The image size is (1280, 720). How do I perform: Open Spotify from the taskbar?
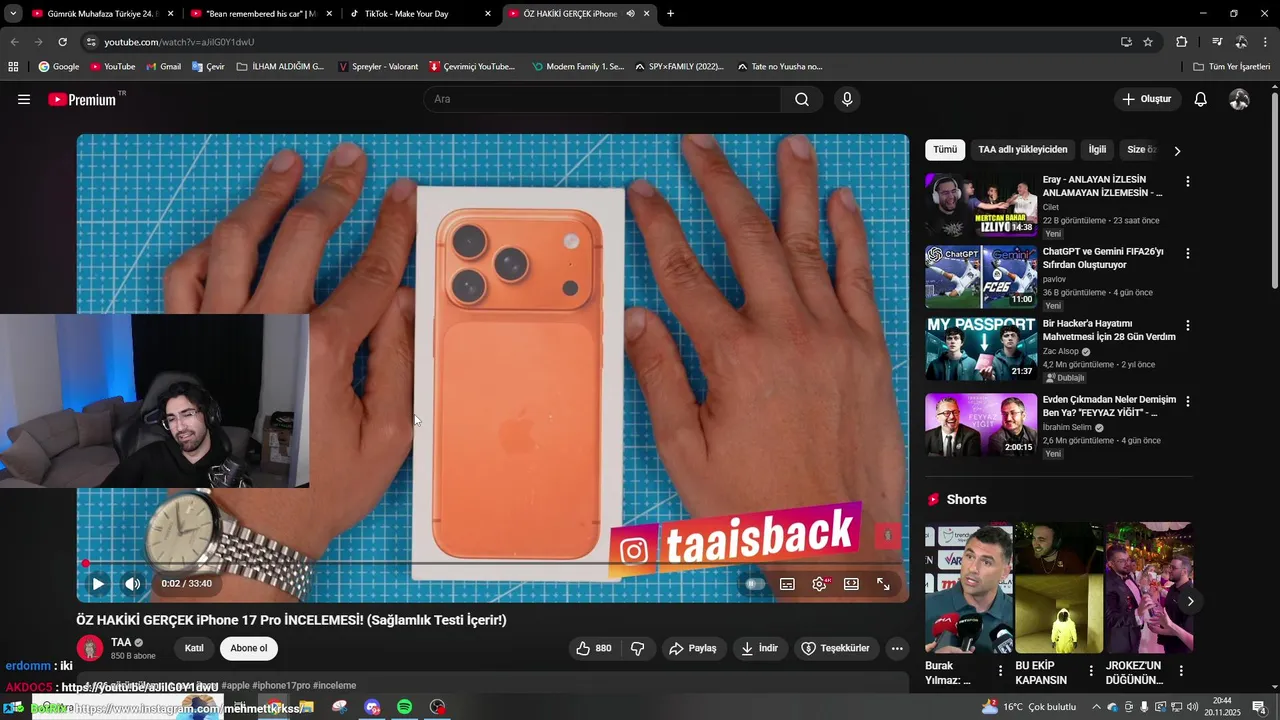pyautogui.click(x=404, y=707)
